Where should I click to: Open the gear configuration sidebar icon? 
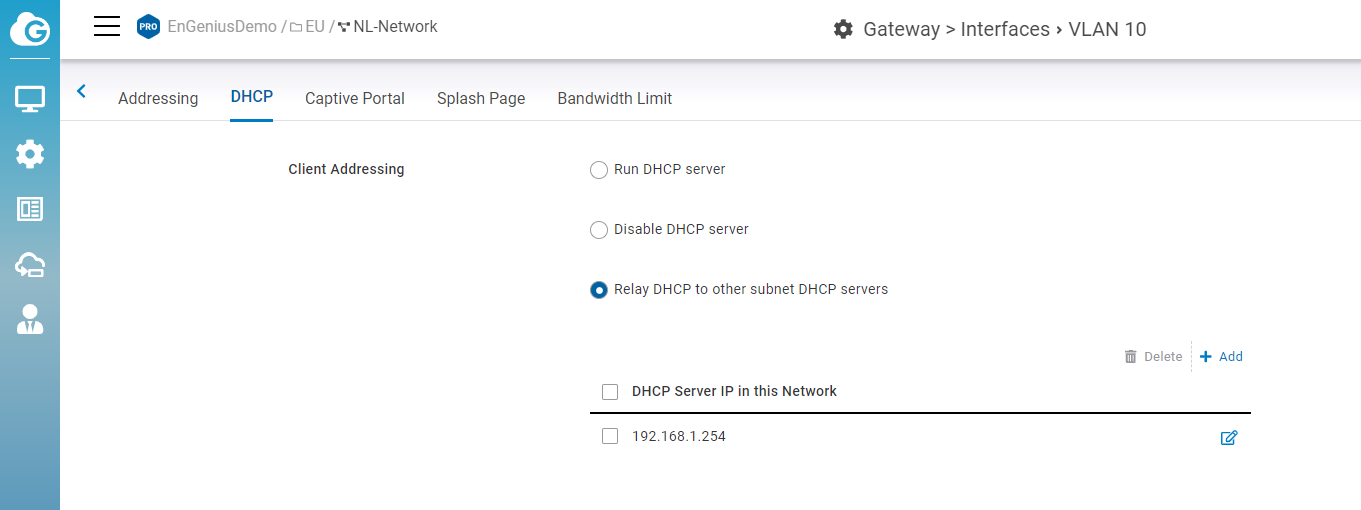click(30, 154)
